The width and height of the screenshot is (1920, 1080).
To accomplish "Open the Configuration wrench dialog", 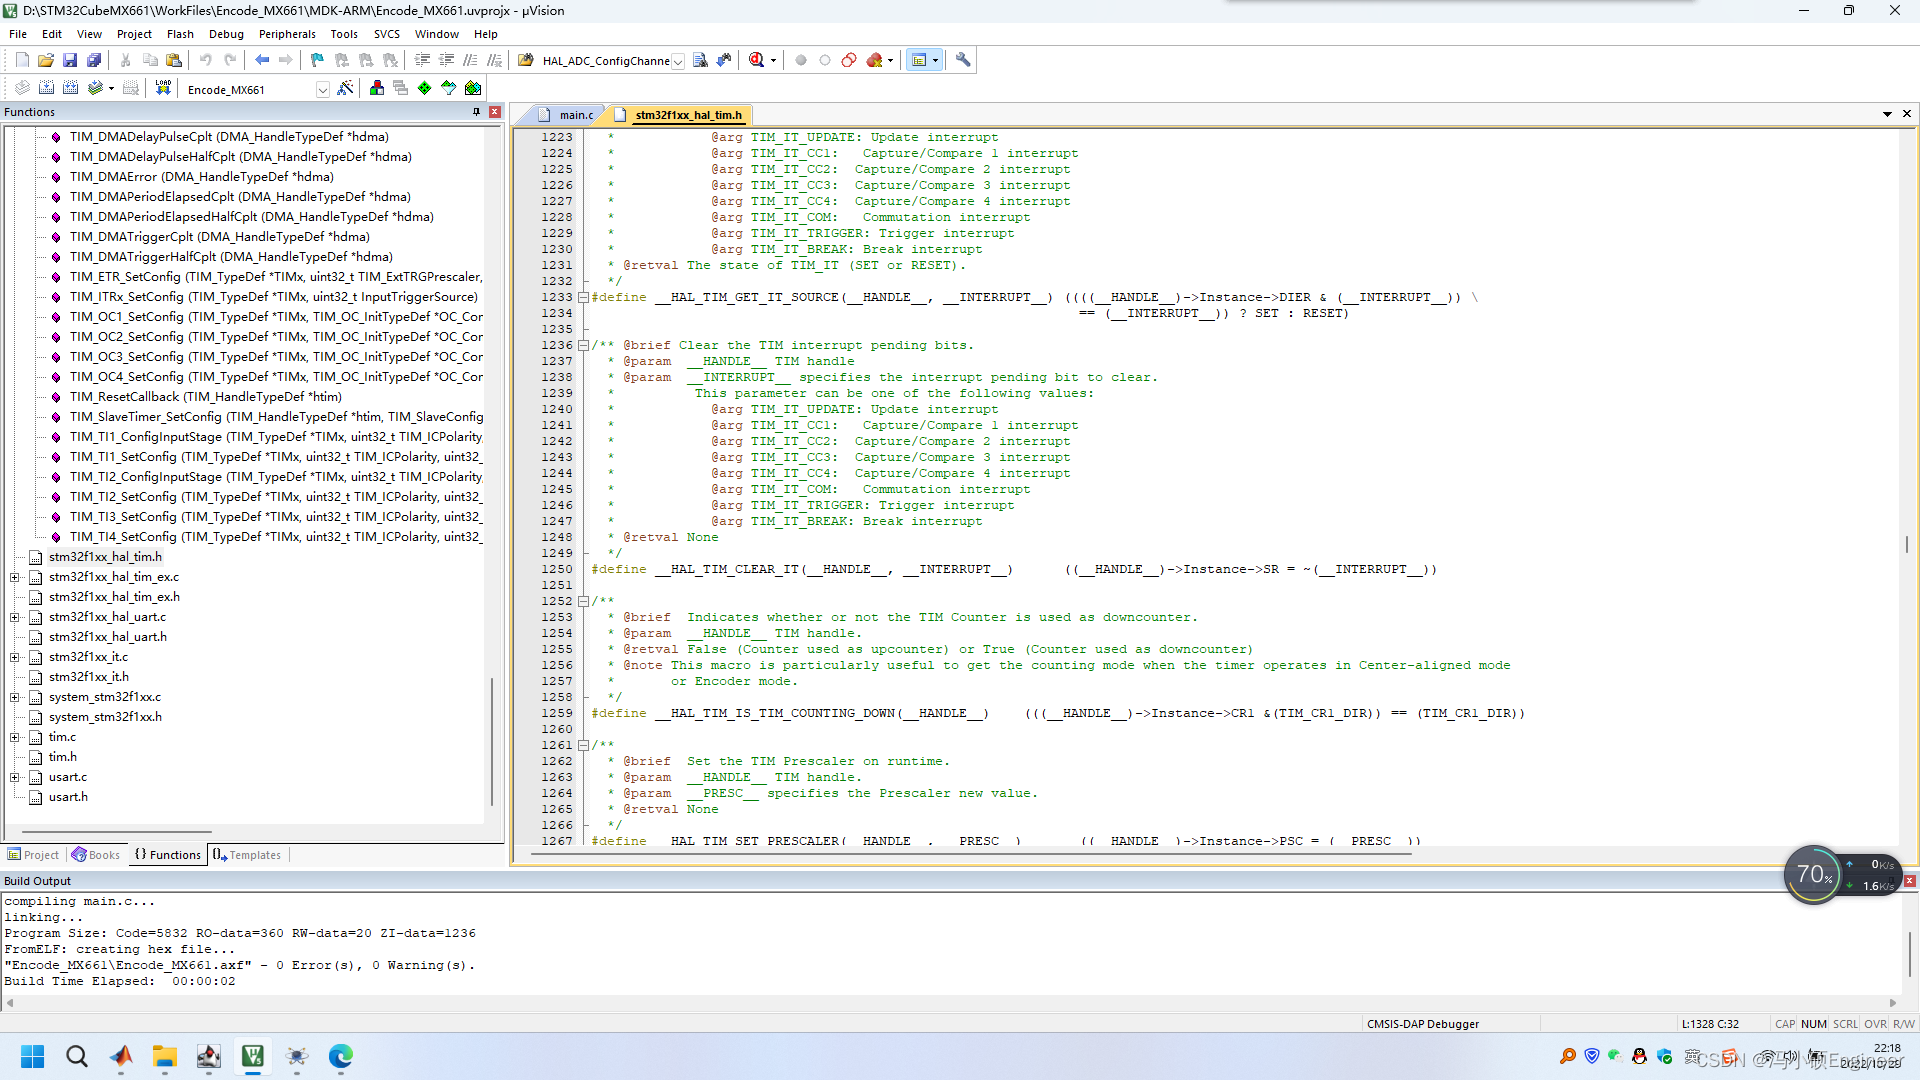I will click(x=963, y=60).
